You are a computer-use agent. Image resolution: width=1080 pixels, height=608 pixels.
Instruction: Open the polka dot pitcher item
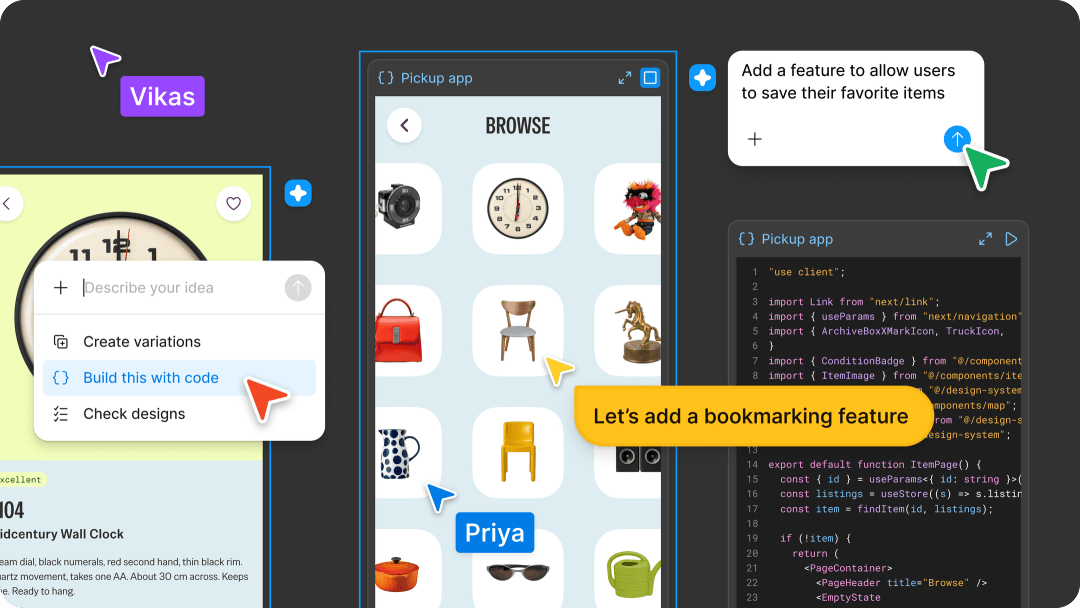pyautogui.click(x=408, y=452)
